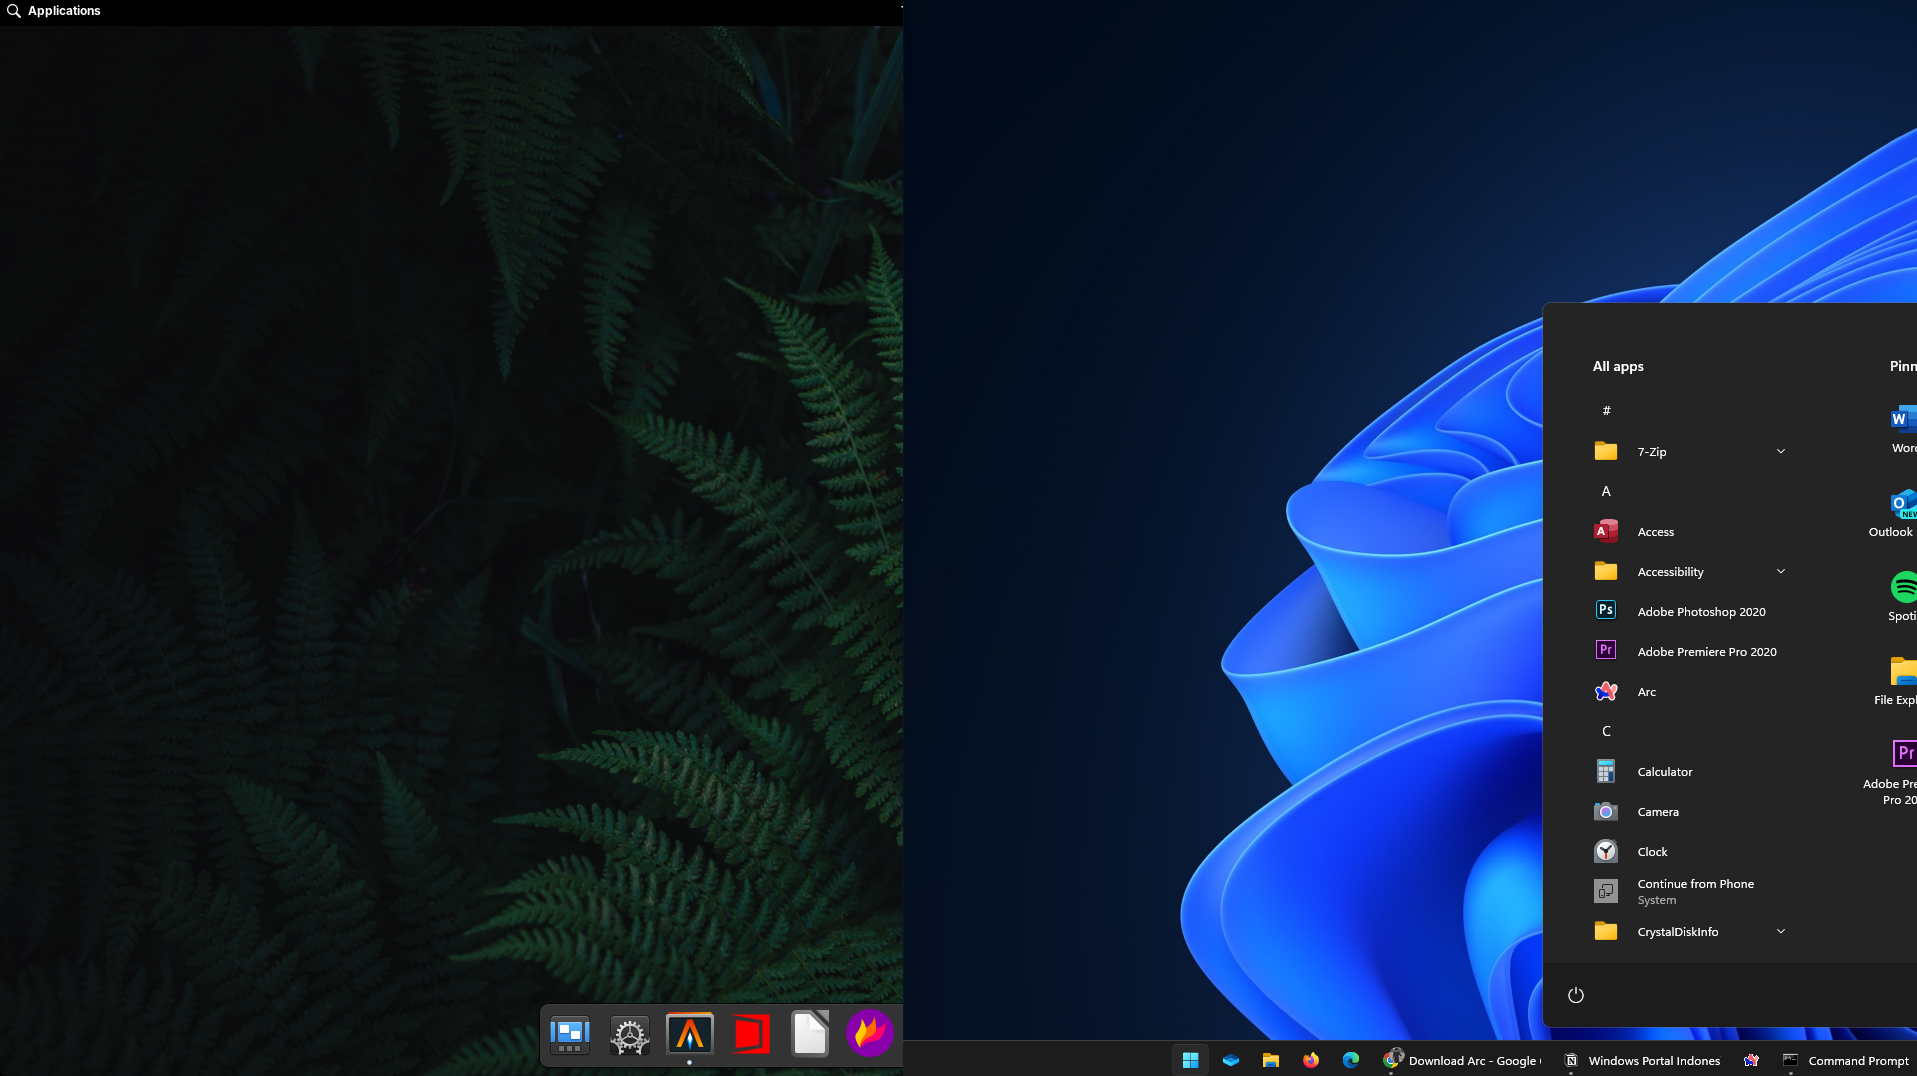The height and width of the screenshot is (1076, 1917).
Task: Open Calculator from All apps
Action: click(1664, 772)
